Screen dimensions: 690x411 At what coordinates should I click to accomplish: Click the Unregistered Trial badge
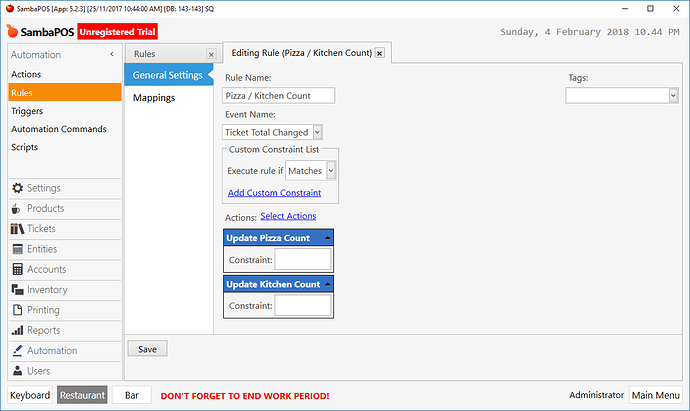coord(117,32)
